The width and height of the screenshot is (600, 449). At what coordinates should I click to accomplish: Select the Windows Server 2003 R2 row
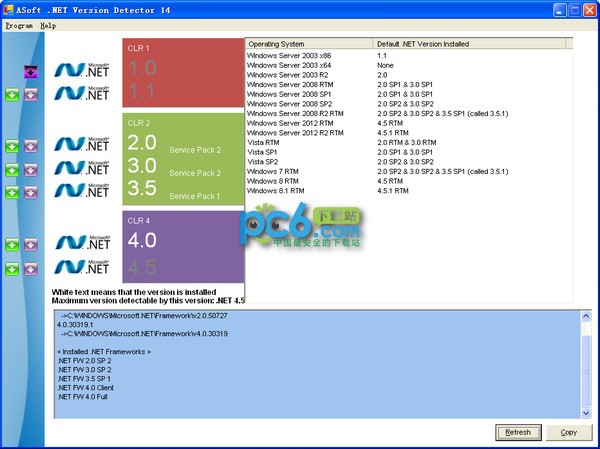(x=409, y=75)
